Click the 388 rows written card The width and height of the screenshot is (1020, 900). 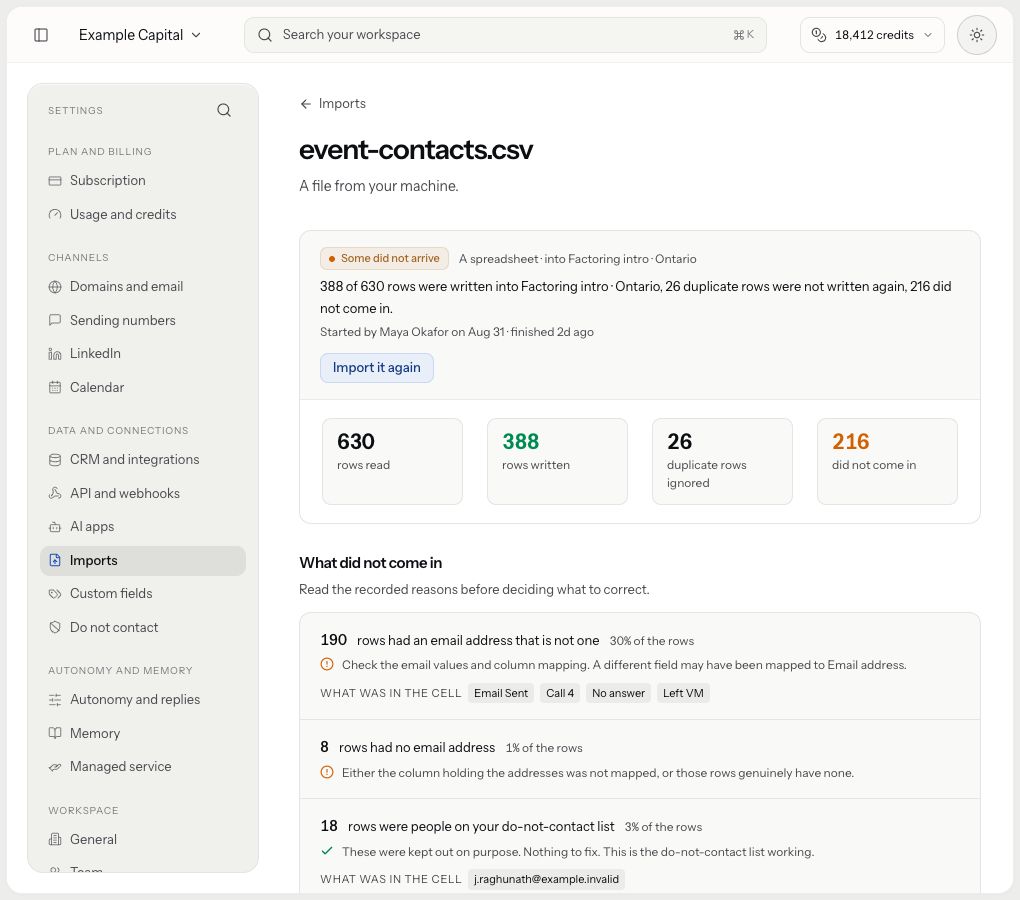coord(557,461)
